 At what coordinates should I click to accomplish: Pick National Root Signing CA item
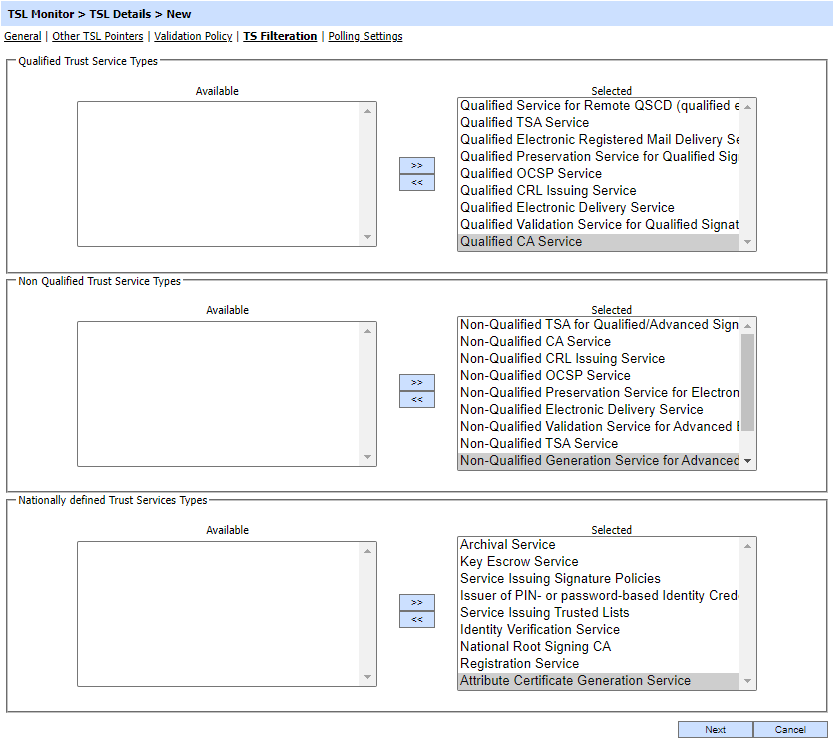click(535, 646)
